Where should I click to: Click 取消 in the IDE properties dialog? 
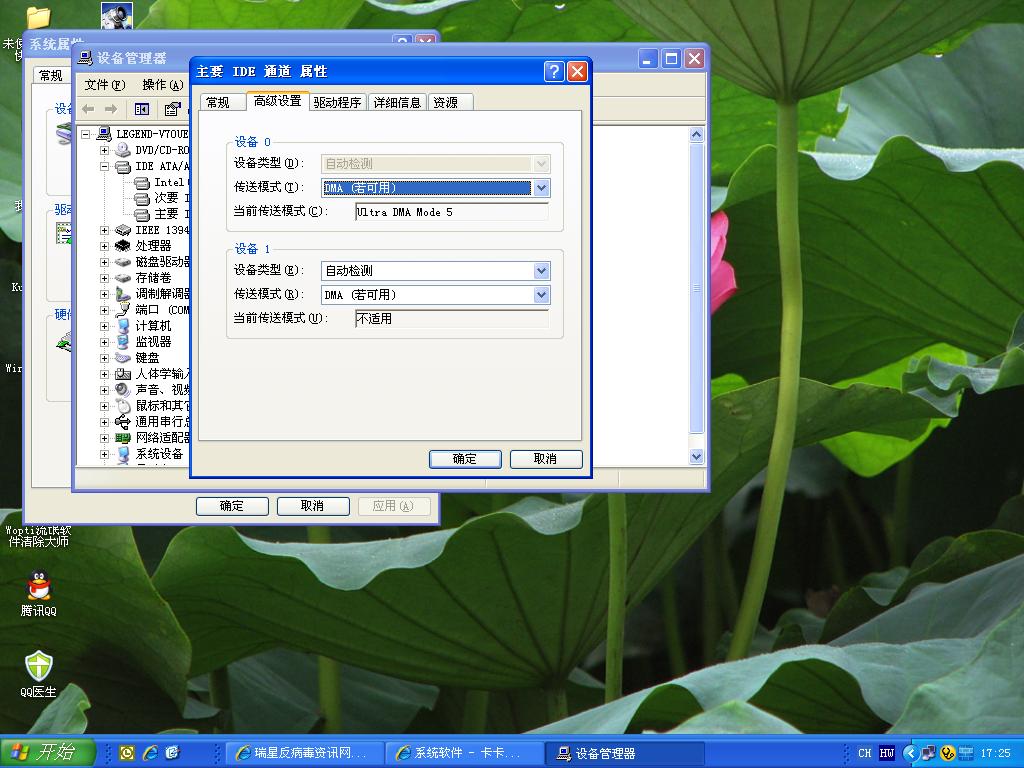pos(545,459)
